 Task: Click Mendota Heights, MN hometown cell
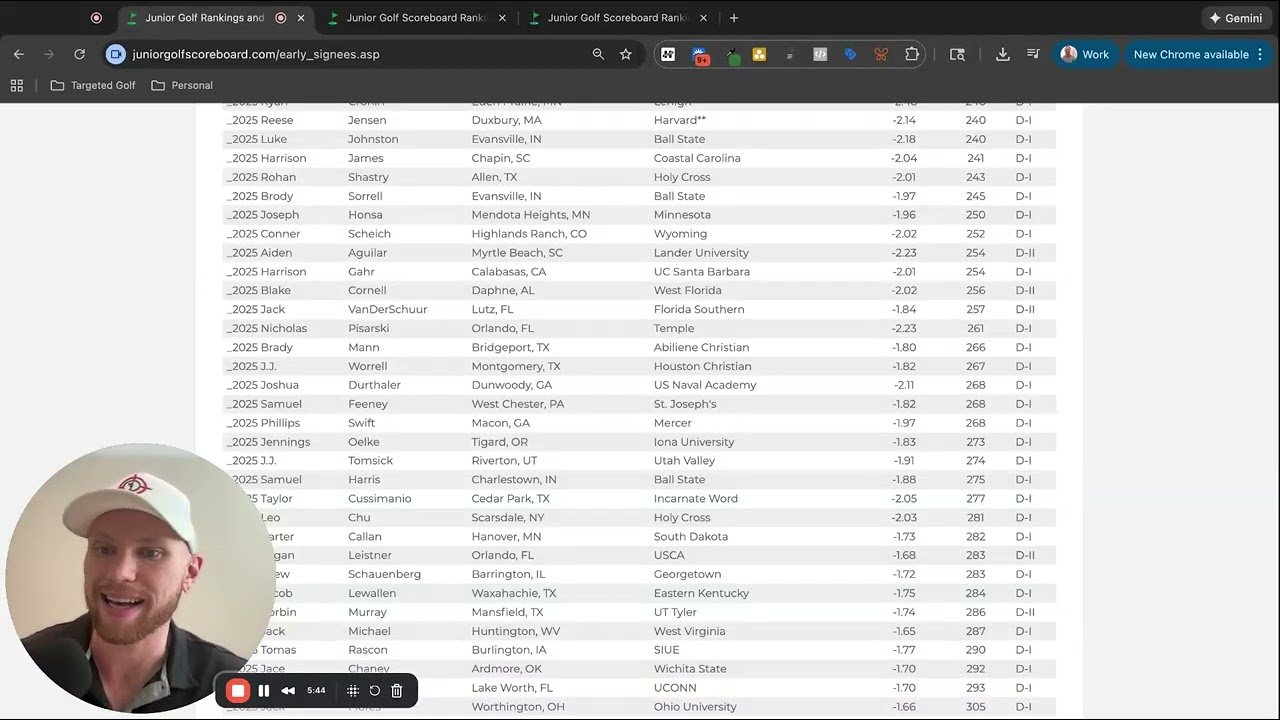(x=531, y=215)
